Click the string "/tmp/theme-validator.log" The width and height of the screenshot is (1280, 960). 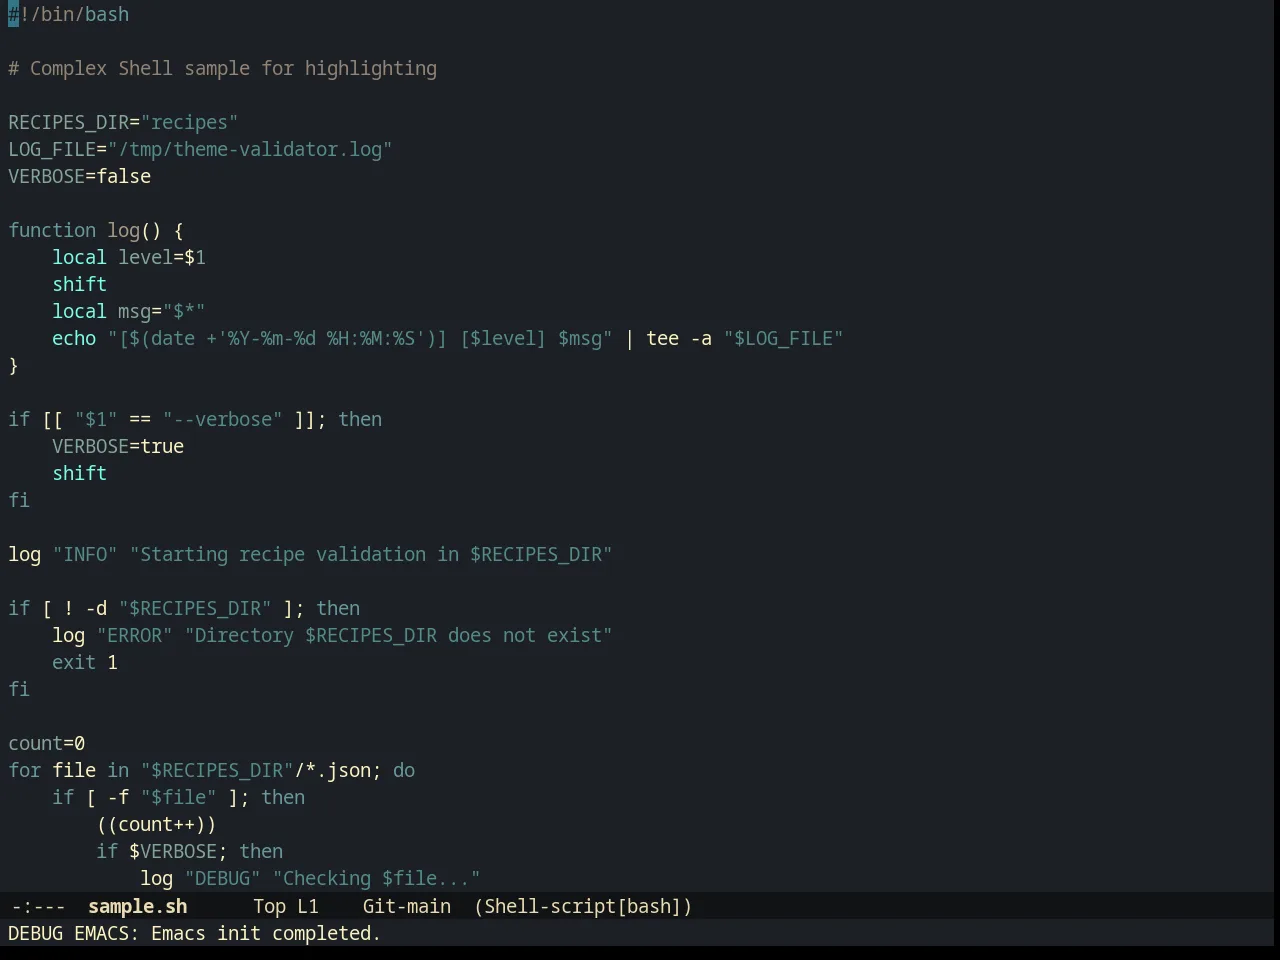[250, 149]
